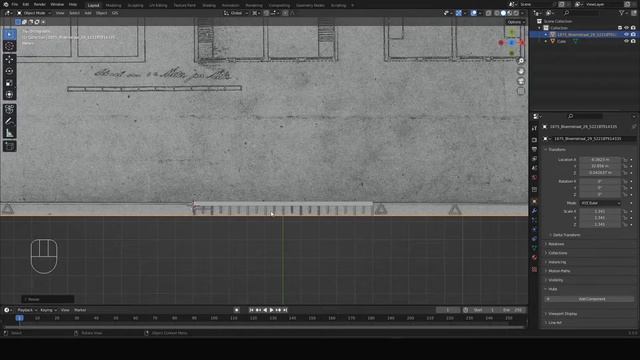
Task: Select the Rotate tool
Action: [x=9, y=71]
